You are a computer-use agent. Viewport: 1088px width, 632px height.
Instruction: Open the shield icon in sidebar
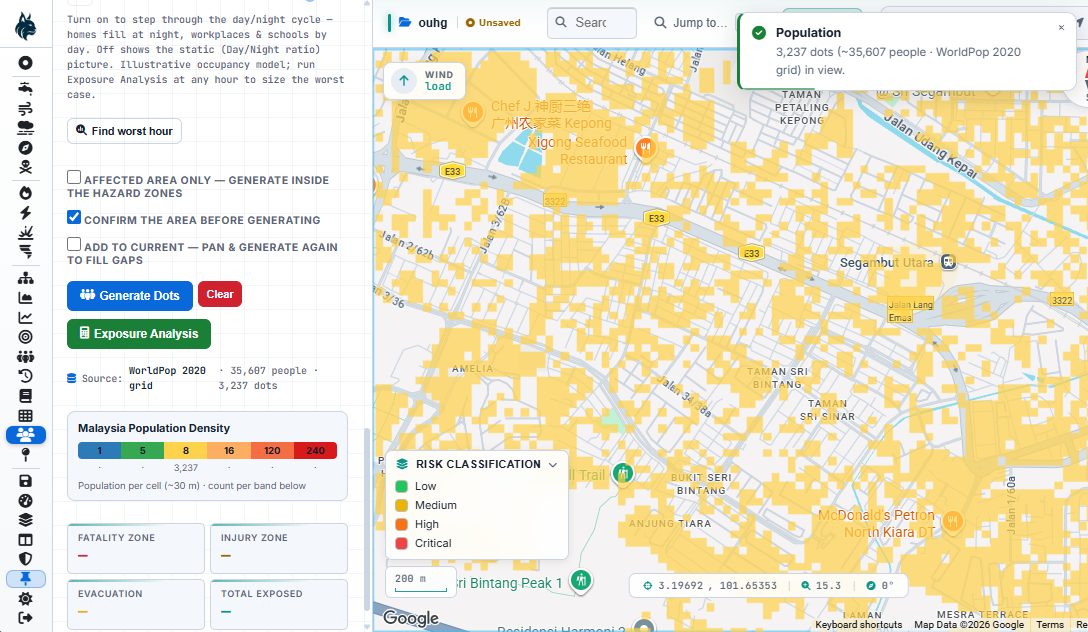point(26,558)
